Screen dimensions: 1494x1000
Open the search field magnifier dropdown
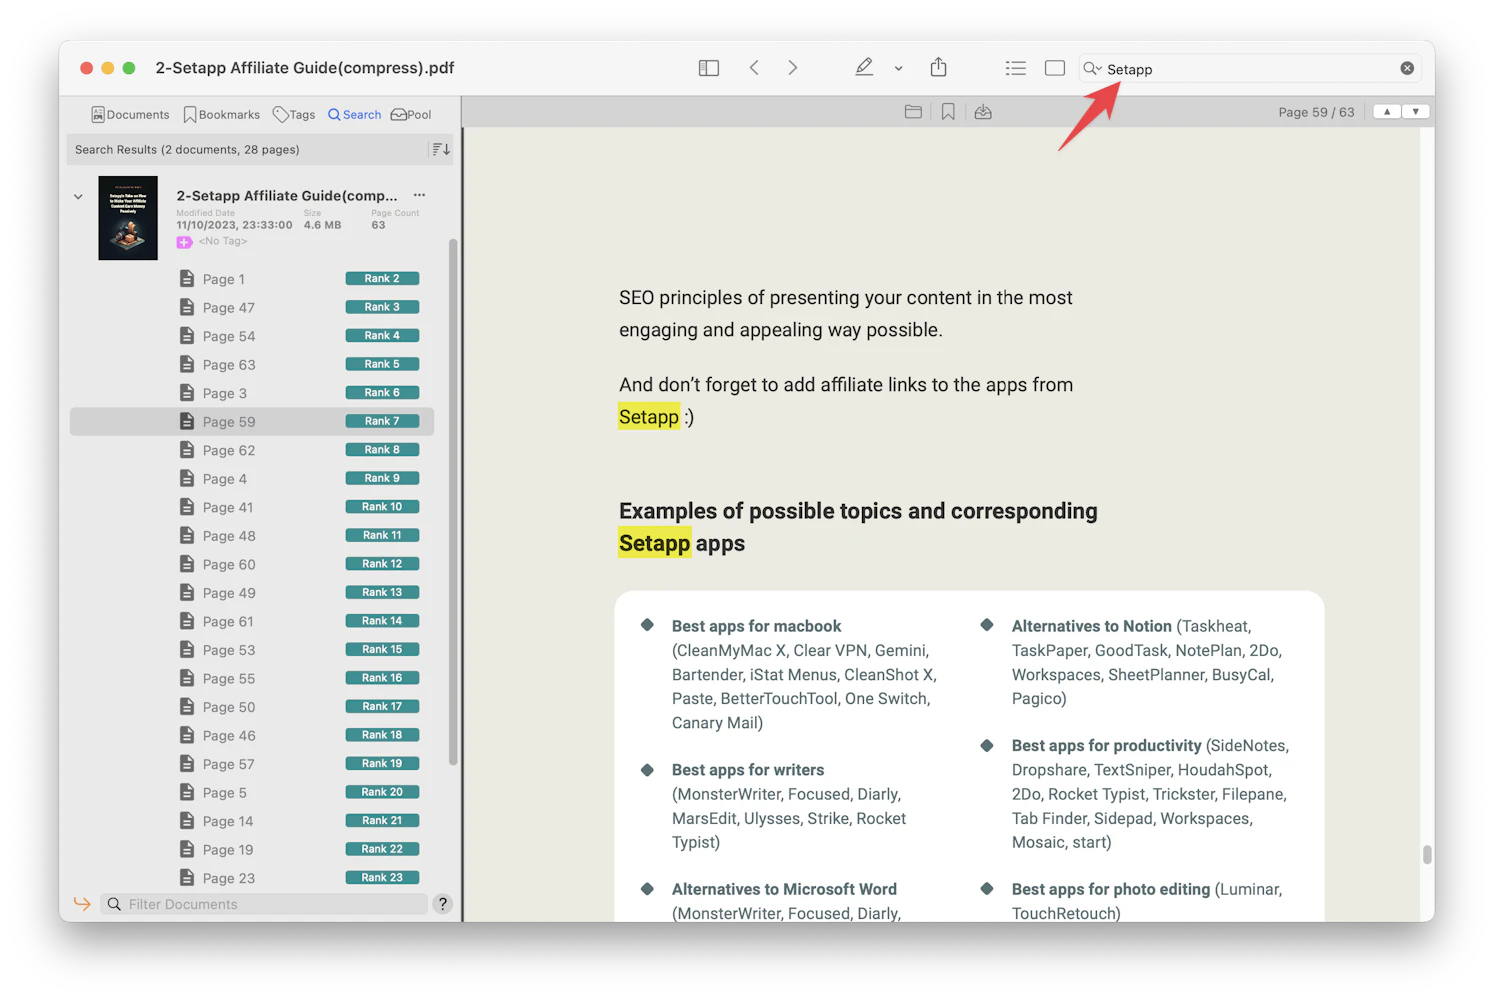[1092, 68]
